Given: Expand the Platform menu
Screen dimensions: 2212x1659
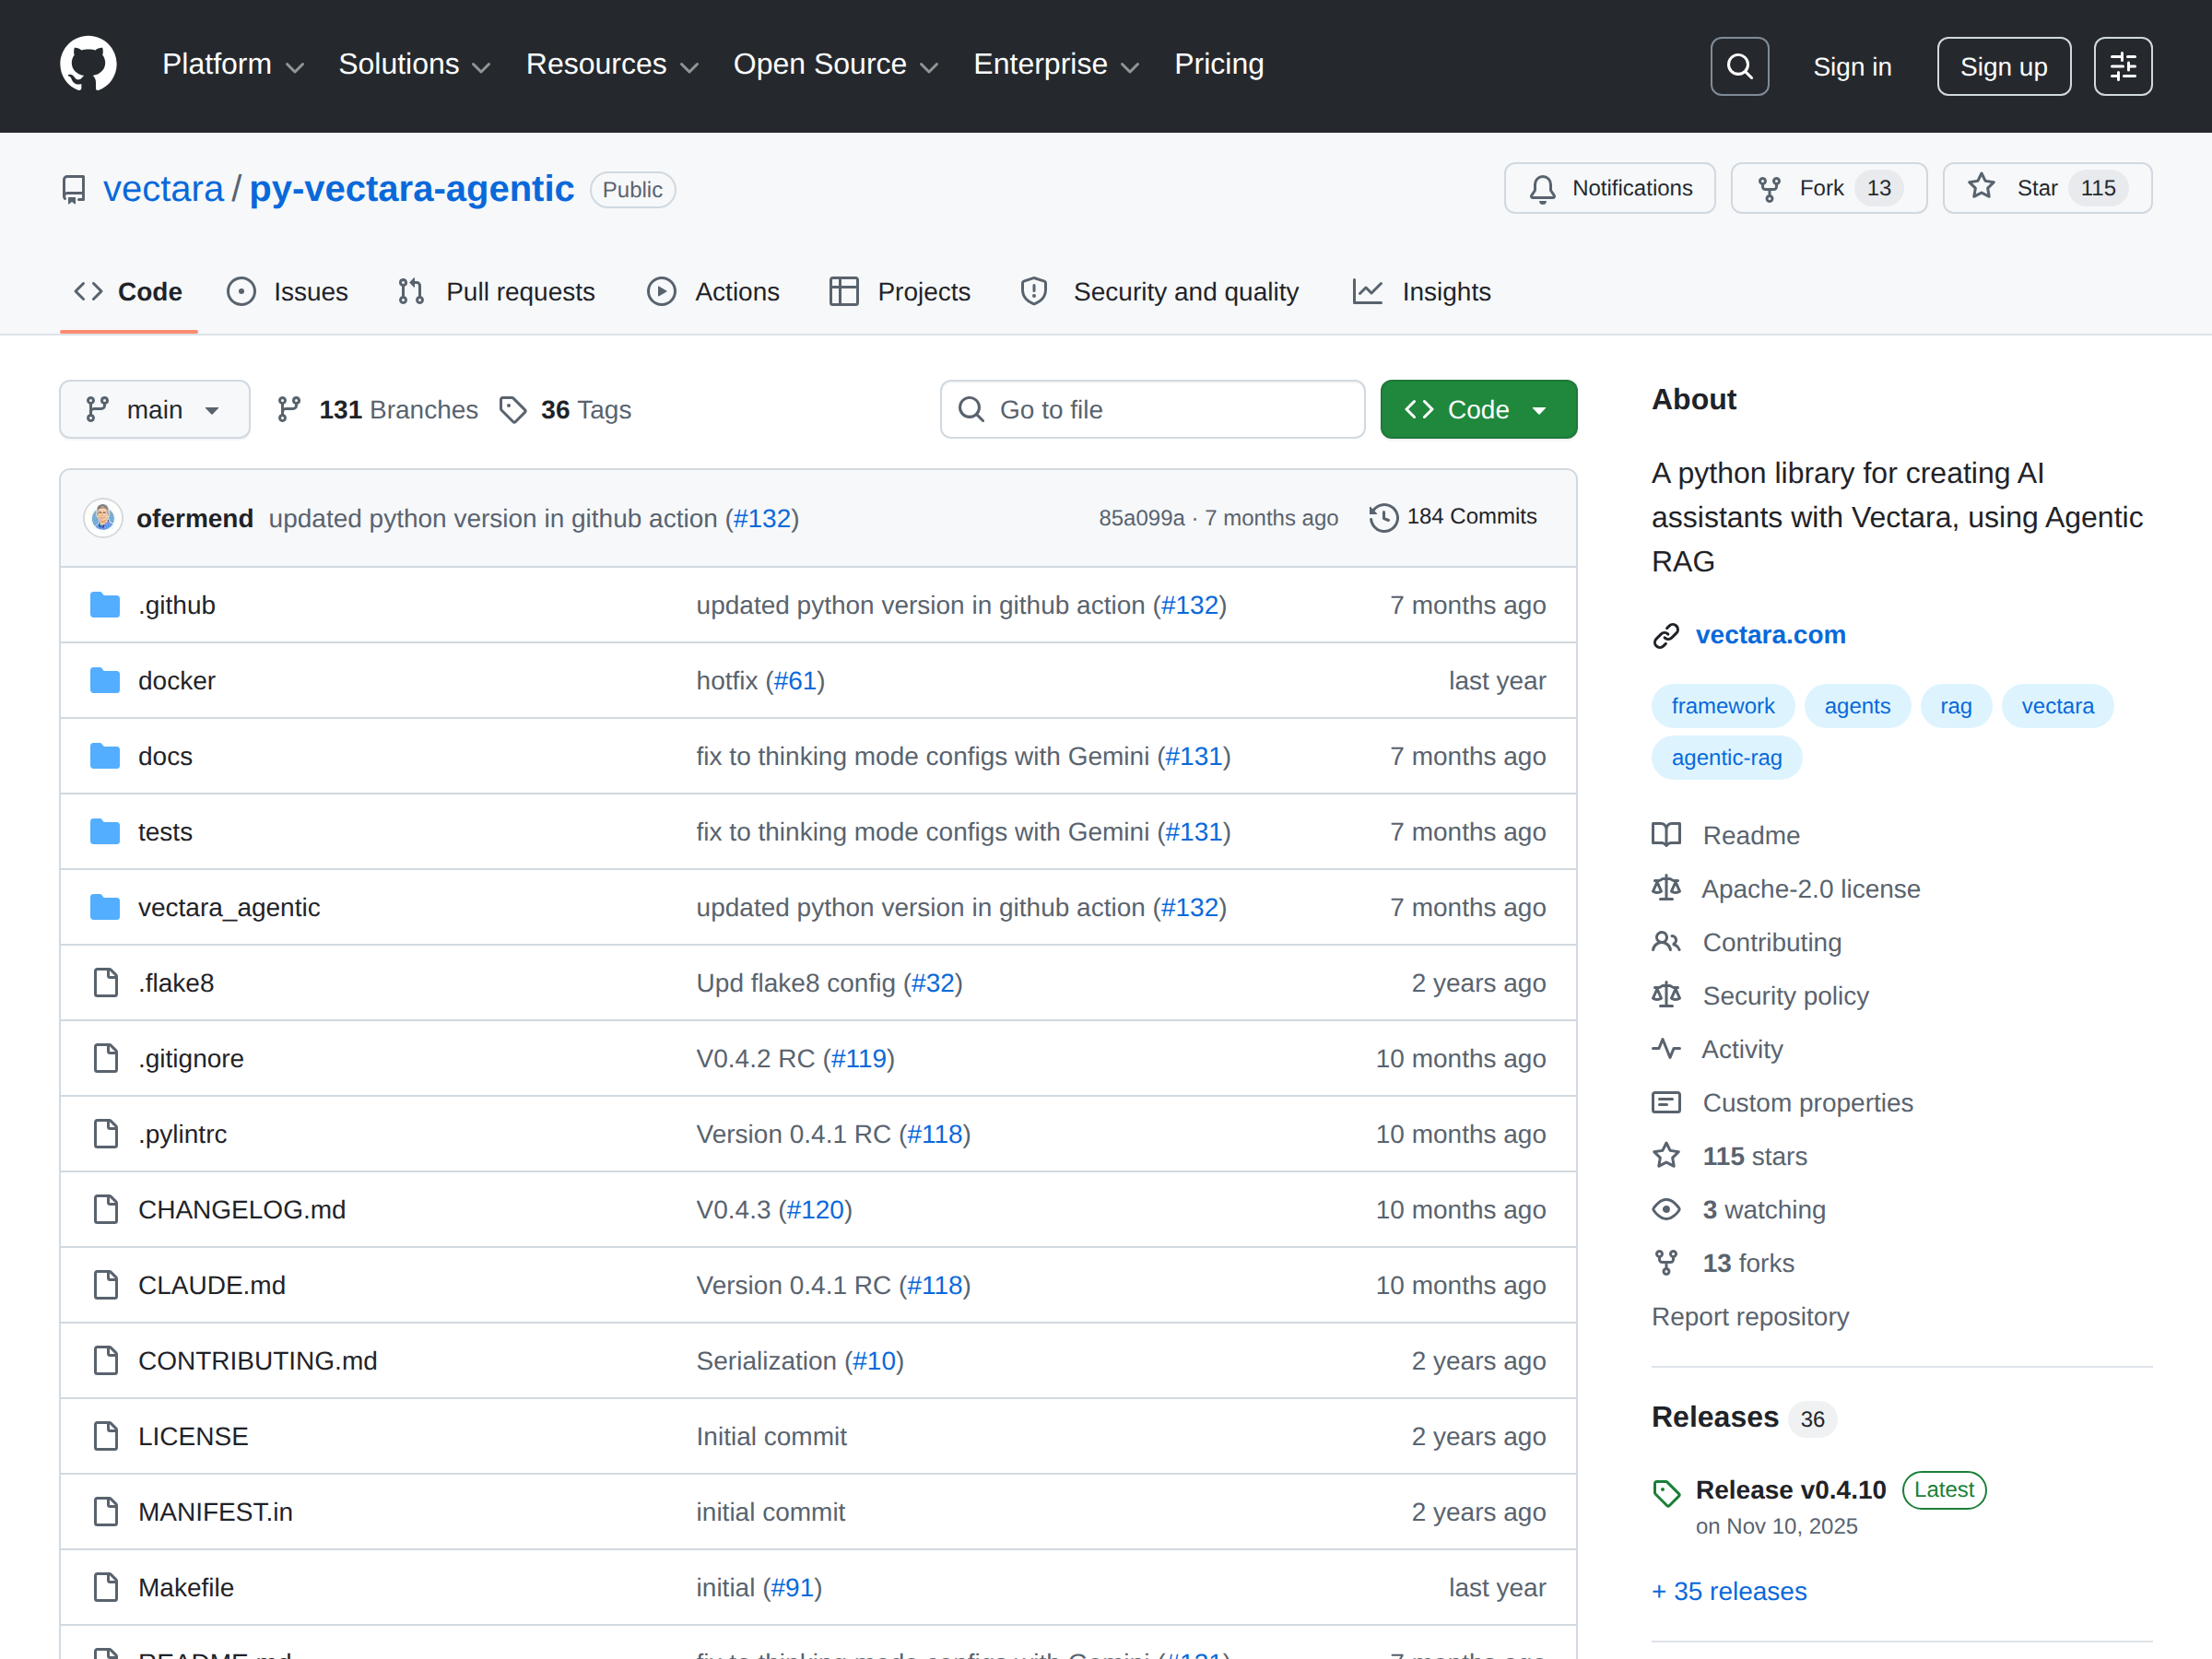Looking at the screenshot, I should pos(233,65).
